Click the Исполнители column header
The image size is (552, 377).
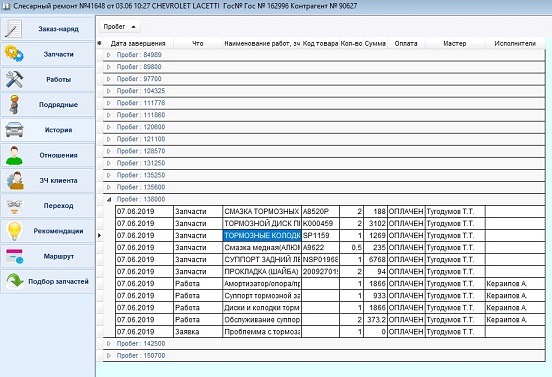pos(515,44)
